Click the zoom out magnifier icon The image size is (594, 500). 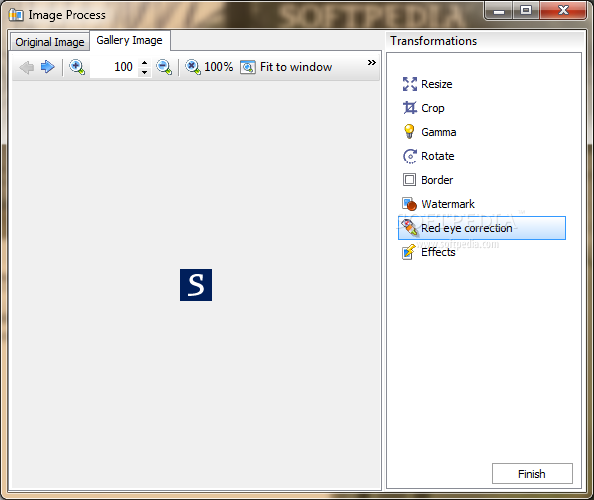[x=164, y=67]
